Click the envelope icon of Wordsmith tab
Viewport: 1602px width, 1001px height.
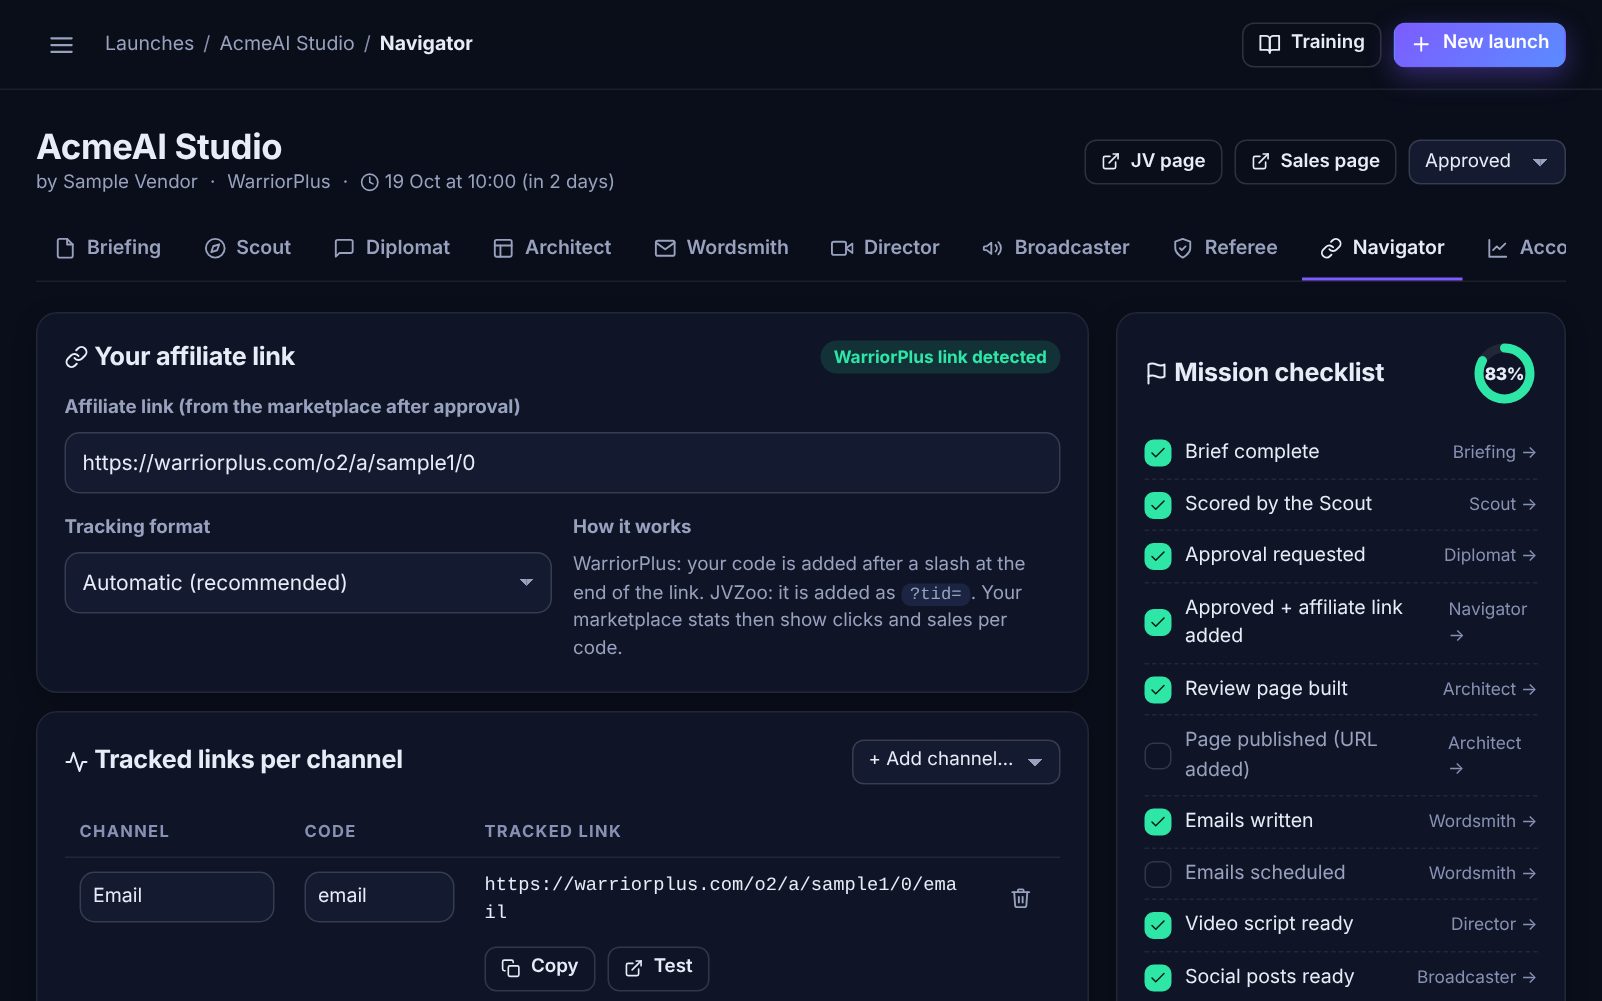point(665,248)
